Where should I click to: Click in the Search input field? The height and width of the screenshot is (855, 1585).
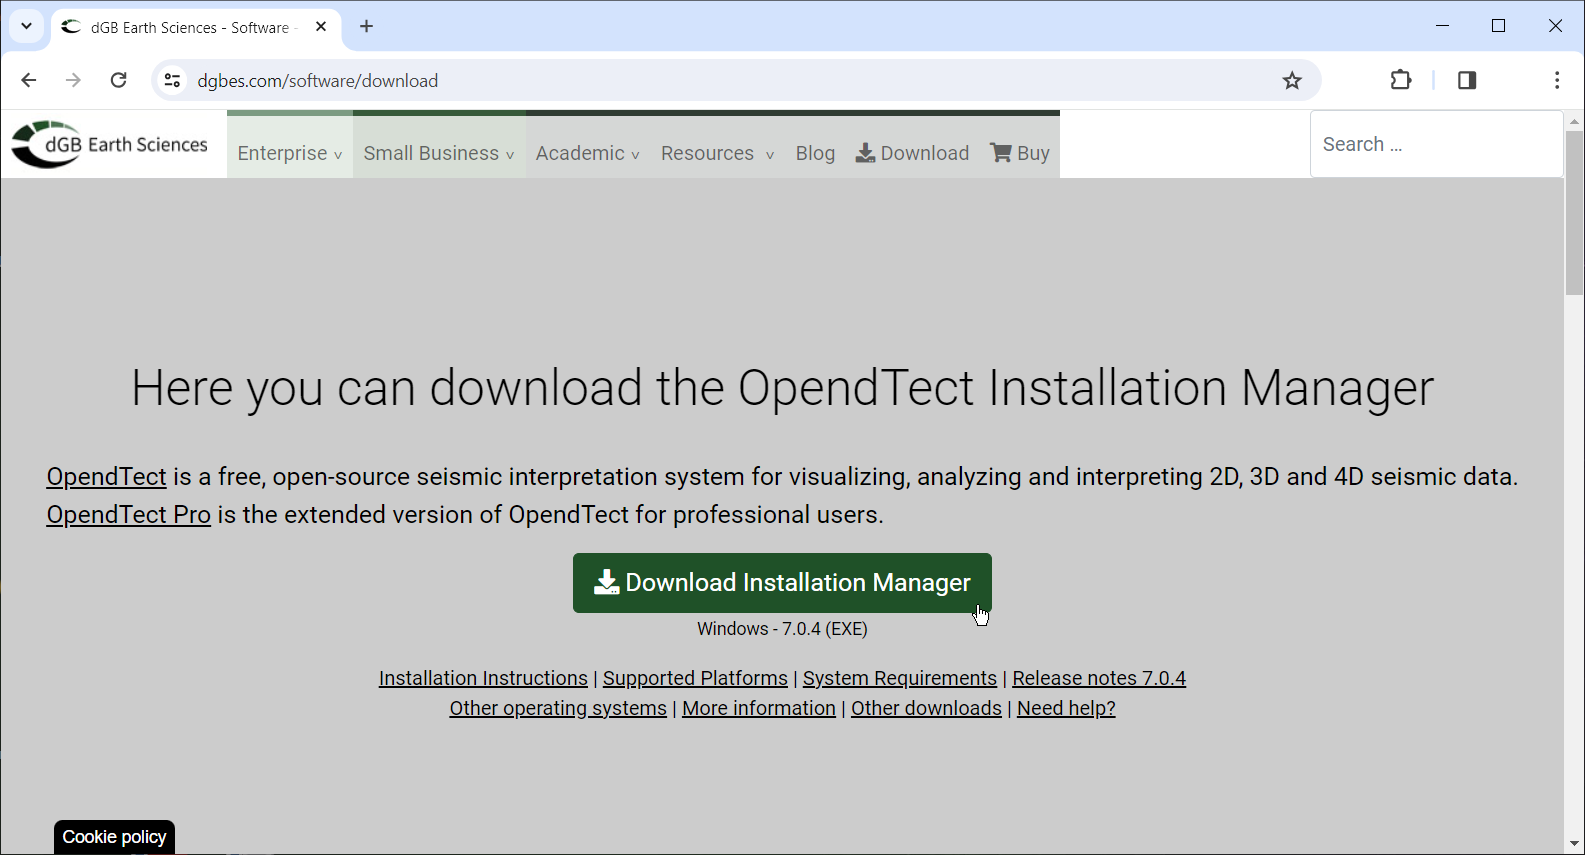(x=1435, y=145)
